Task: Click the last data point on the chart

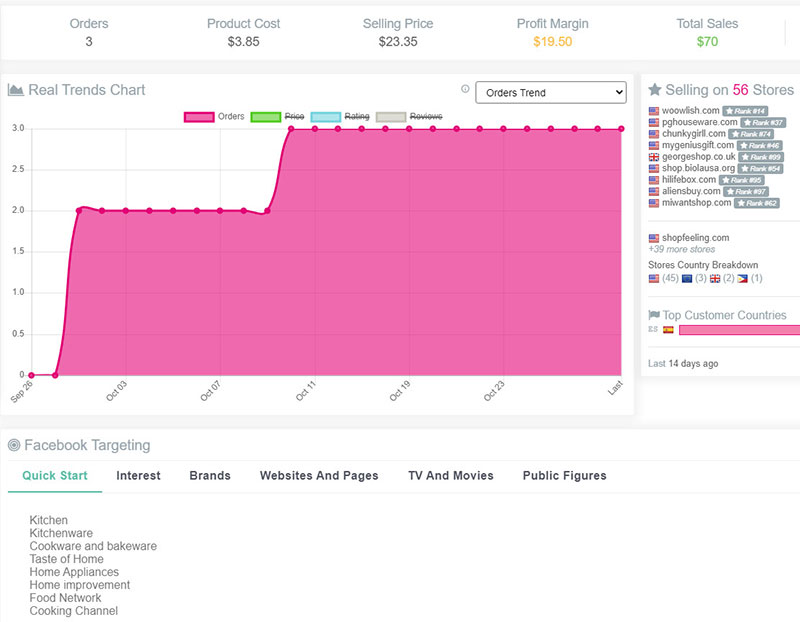Action: coord(621,129)
